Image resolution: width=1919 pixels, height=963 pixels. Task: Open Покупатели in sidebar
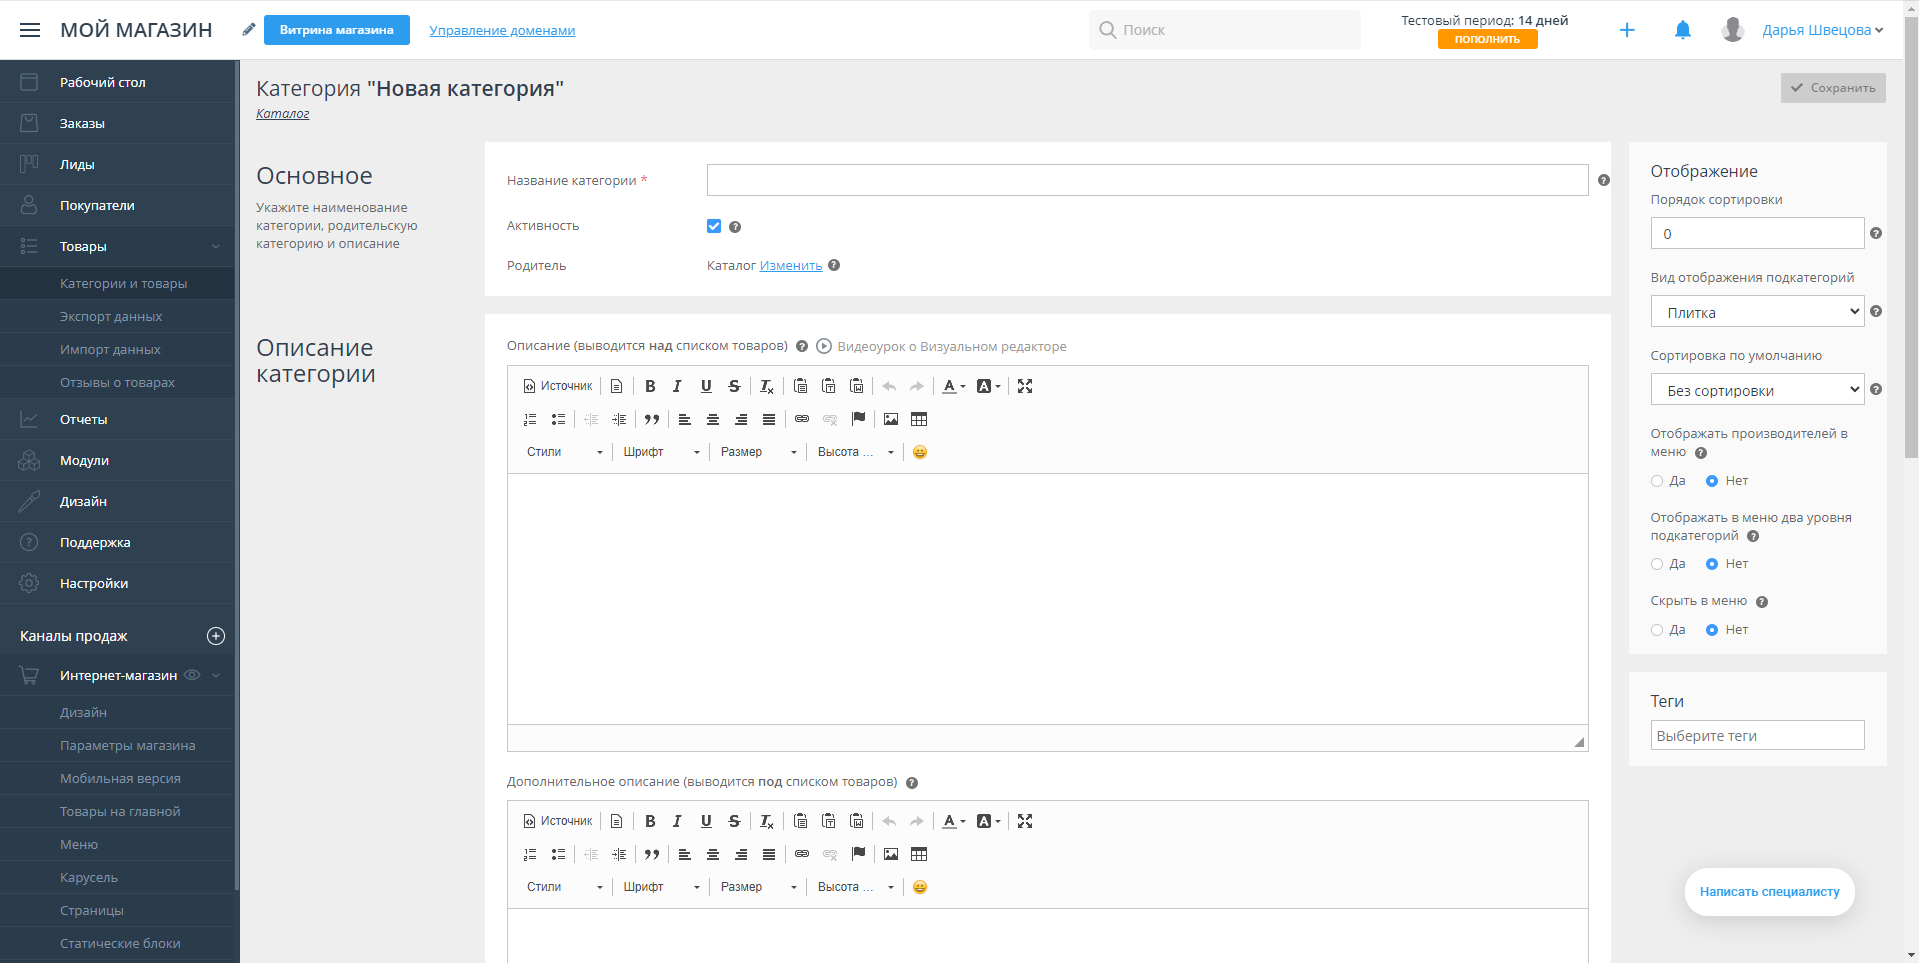[117, 205]
